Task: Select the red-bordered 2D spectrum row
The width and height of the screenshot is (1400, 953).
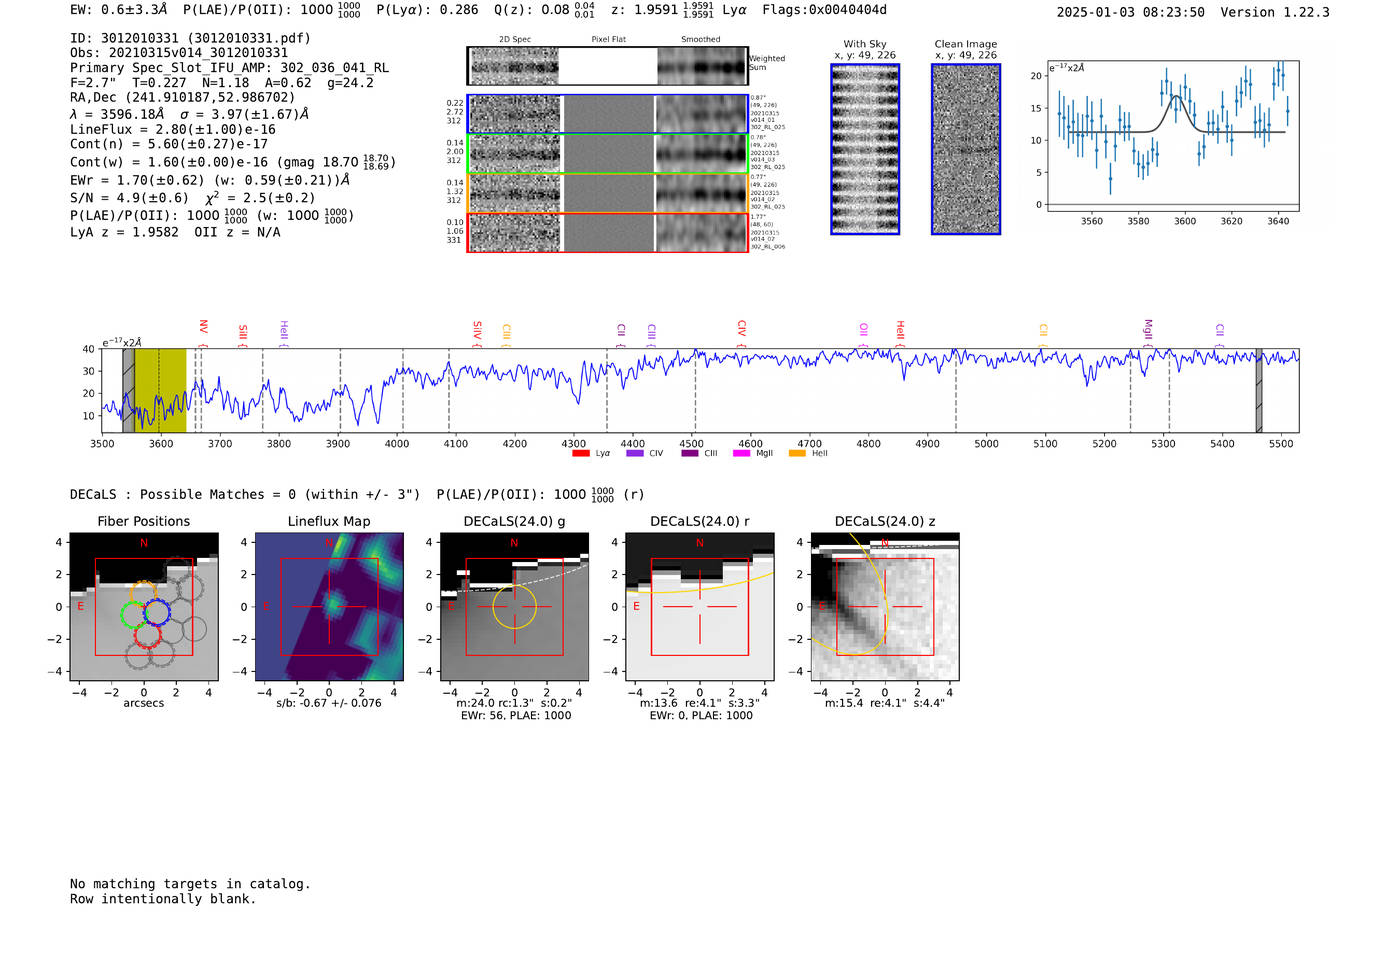Action: click(608, 232)
